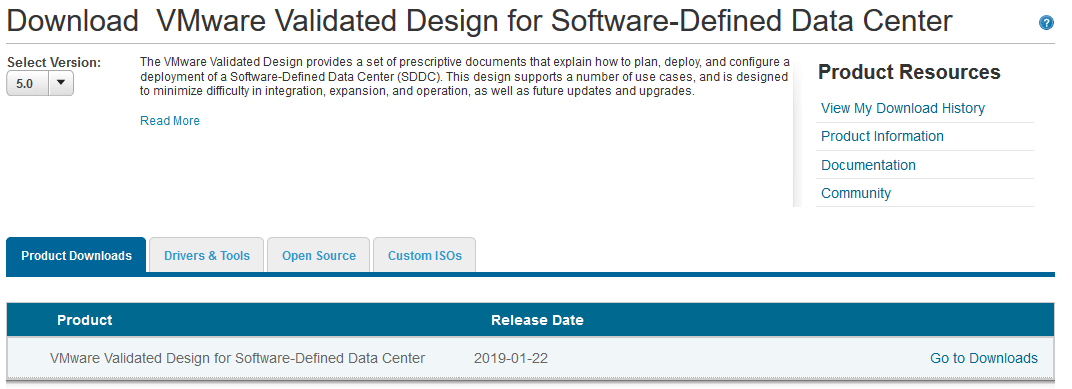Click the page title Download VMware Validated Design
This screenshot has height=389, width=1072.
coord(479,21)
